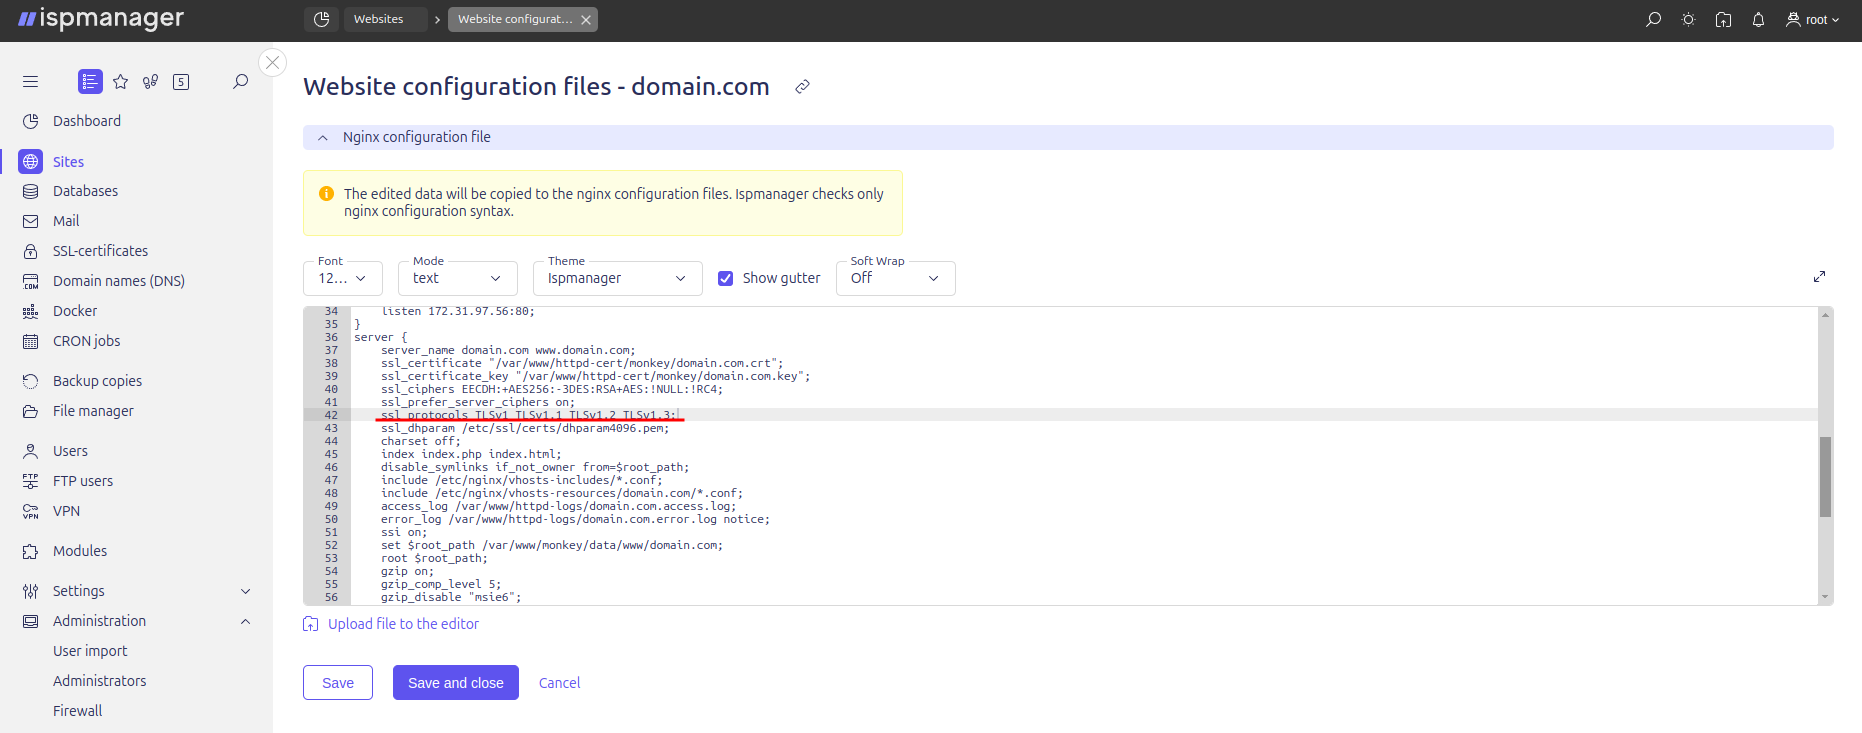Screen dimensions: 1862x733
Task: Click Save and close
Action: [456, 683]
